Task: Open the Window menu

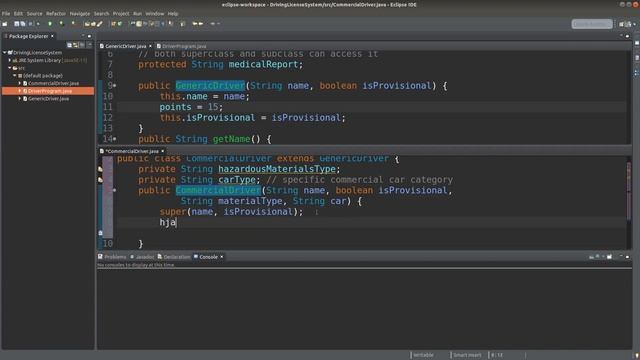Action: click(155, 13)
